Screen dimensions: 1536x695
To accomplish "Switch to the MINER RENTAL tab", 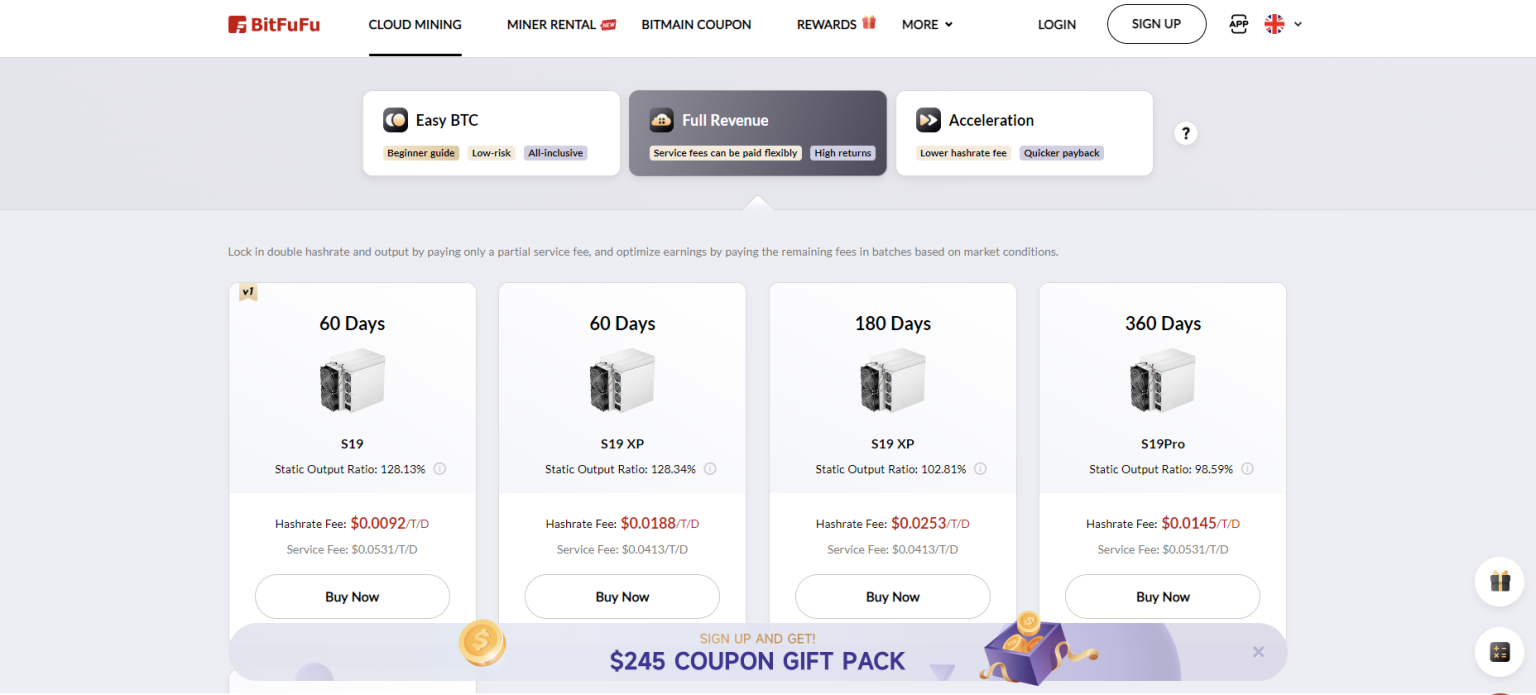I will click(551, 24).
